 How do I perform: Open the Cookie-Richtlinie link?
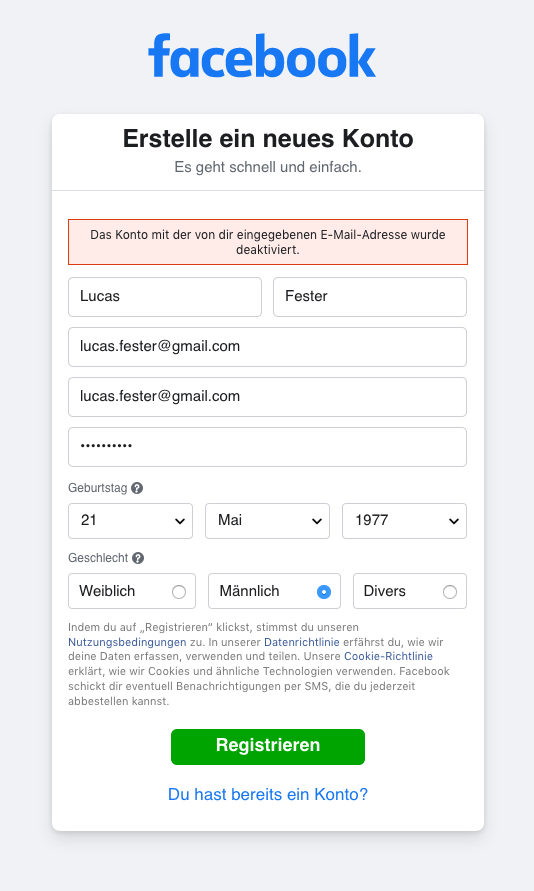(389, 656)
